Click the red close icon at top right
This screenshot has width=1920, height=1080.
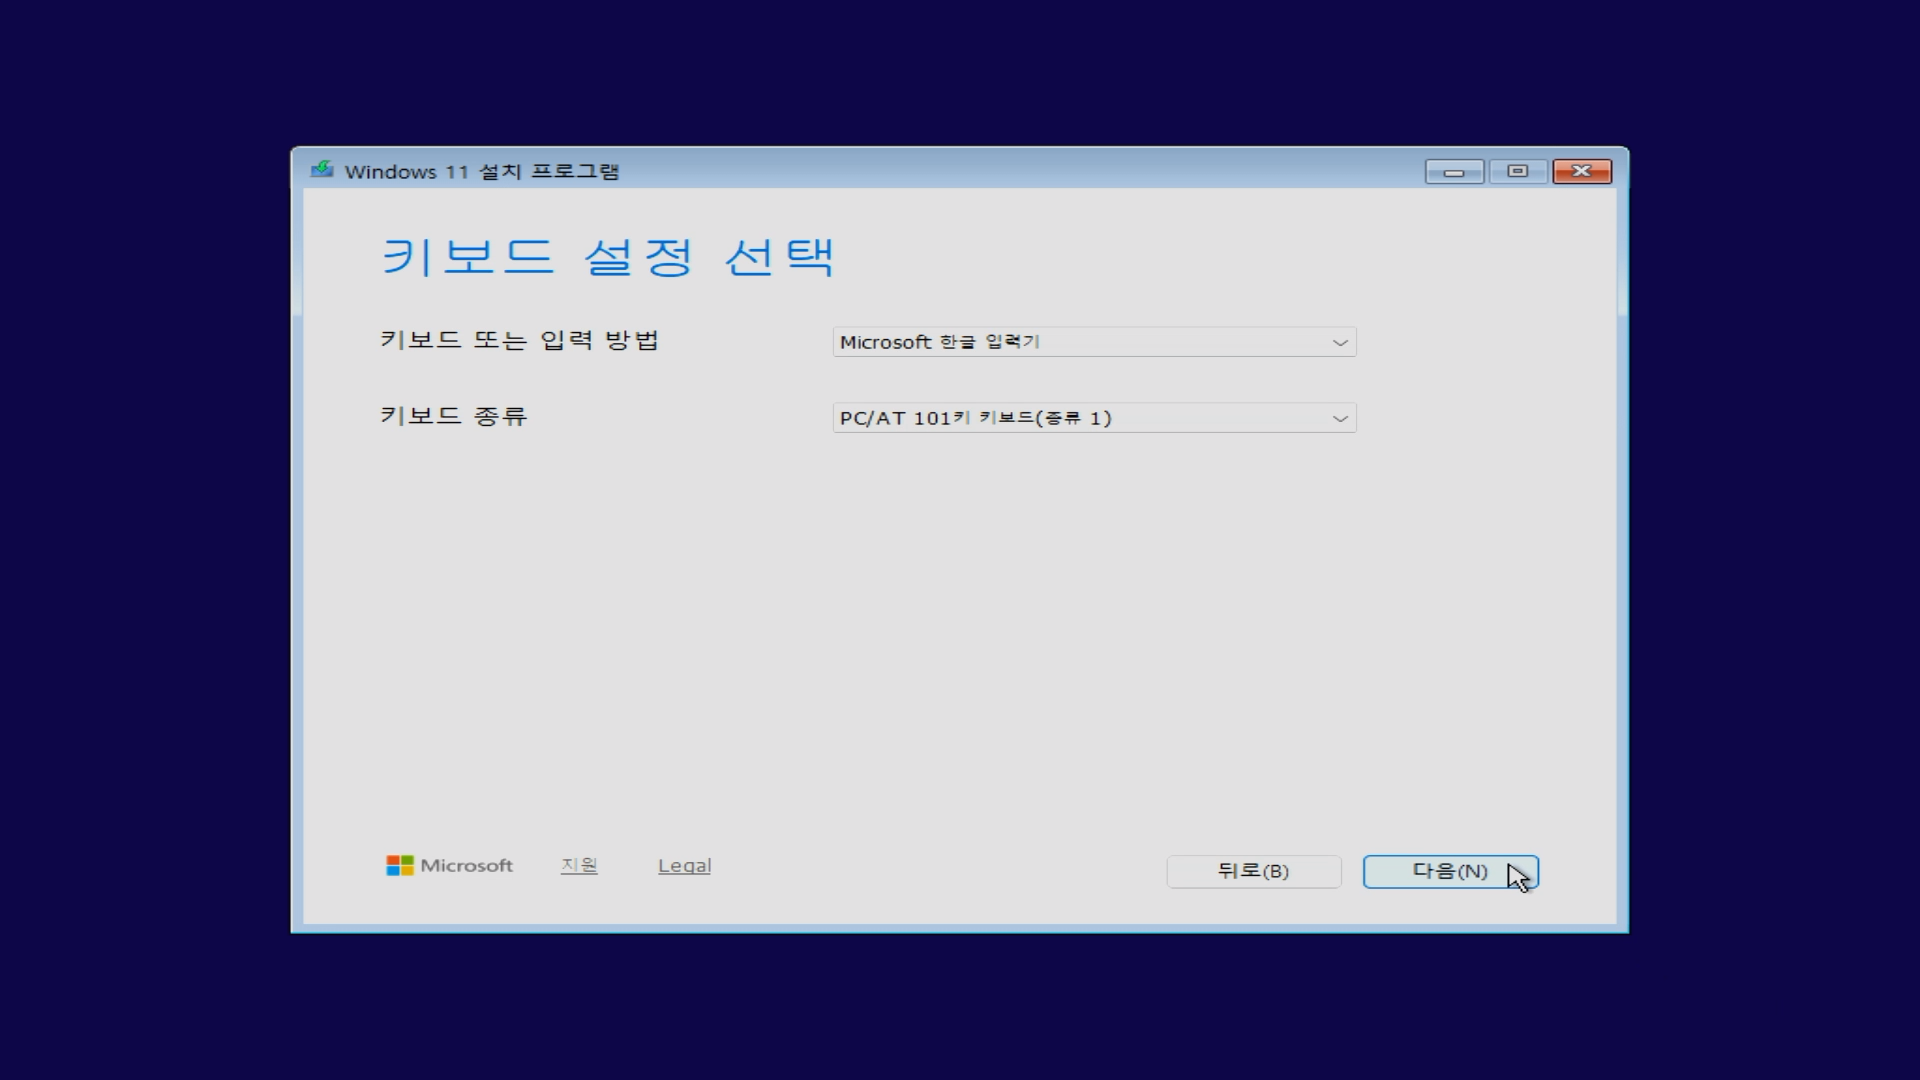coord(1582,171)
